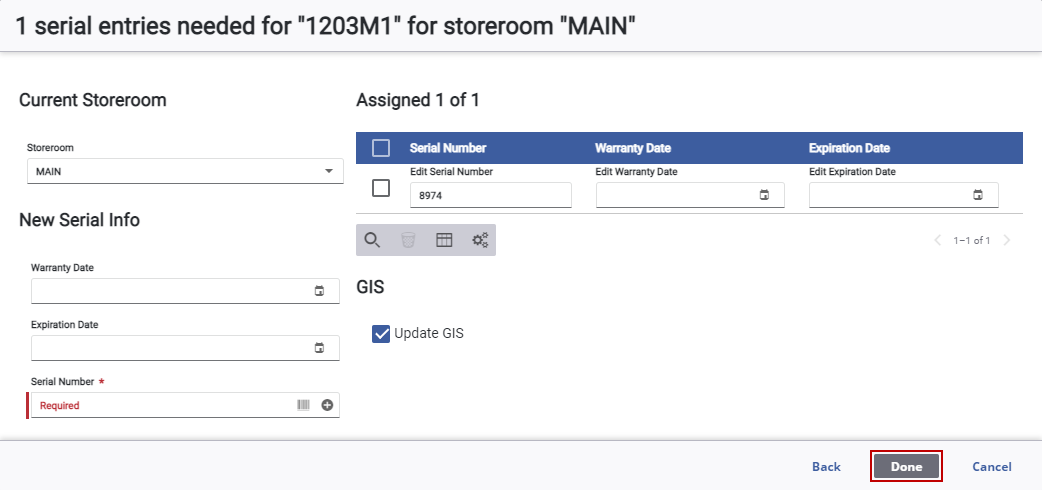Click the plus add icon for Serial Number
Image resolution: width=1042 pixels, height=490 pixels.
327,405
